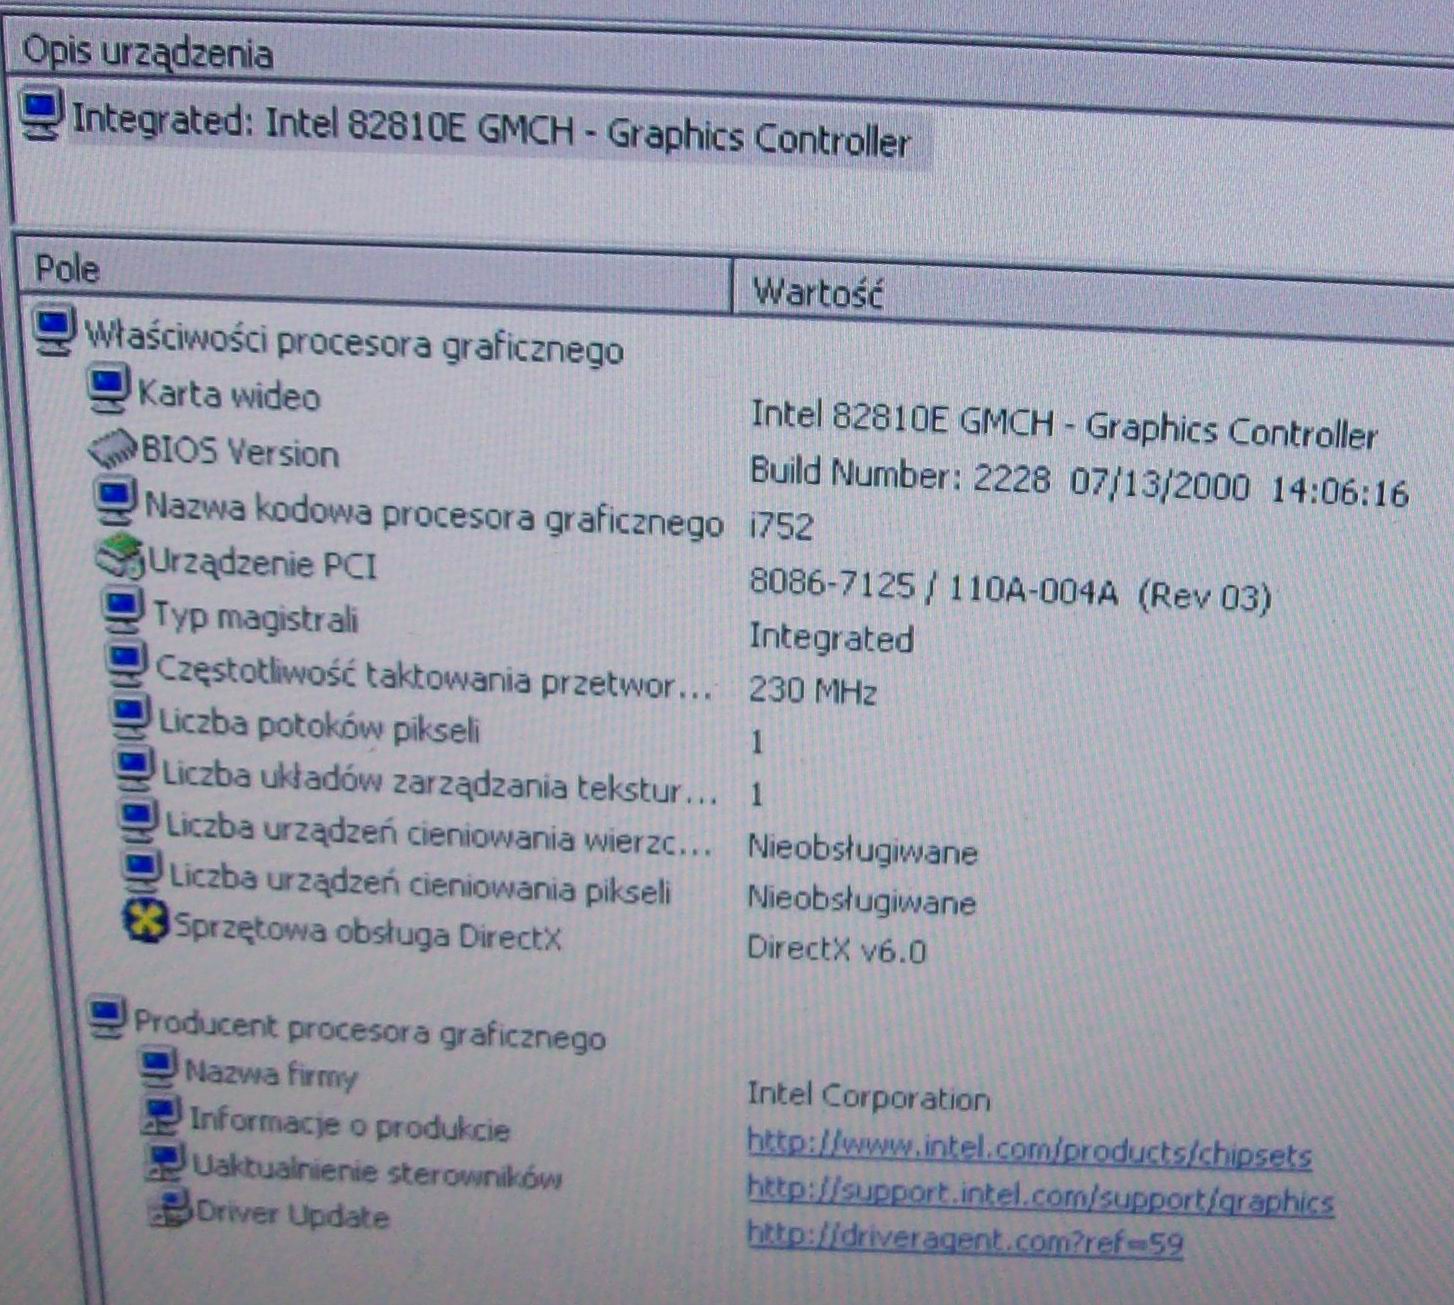
Task: Select the Sprzętowa obsługa DirectX label
Action: 368,932
